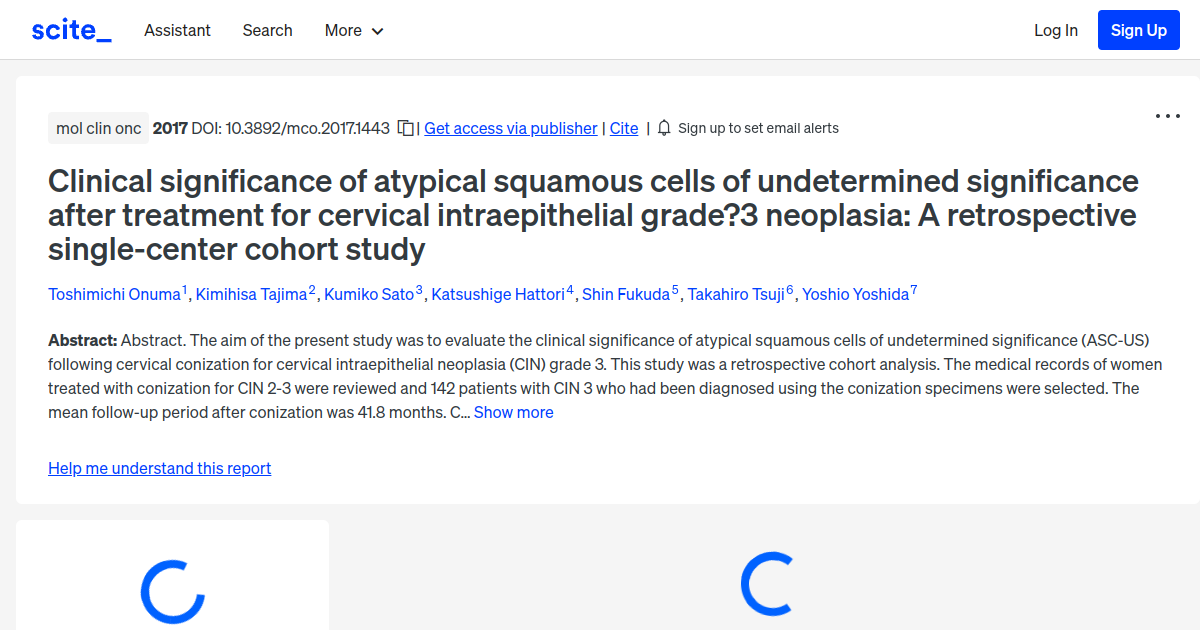Click the Shin Fukuda author link
Screen dimensions: 1200x630
(x=624, y=294)
